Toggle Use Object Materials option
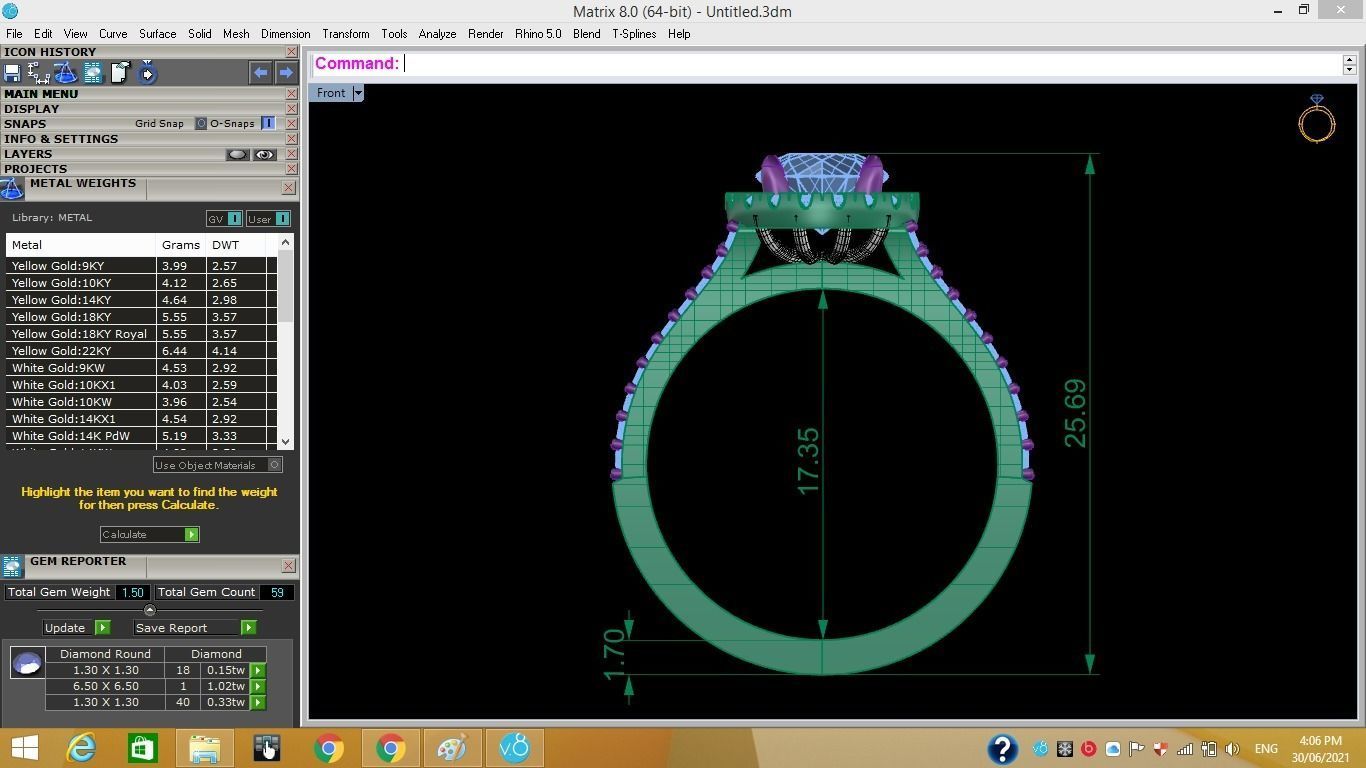This screenshot has height=768, width=1366. [275, 465]
